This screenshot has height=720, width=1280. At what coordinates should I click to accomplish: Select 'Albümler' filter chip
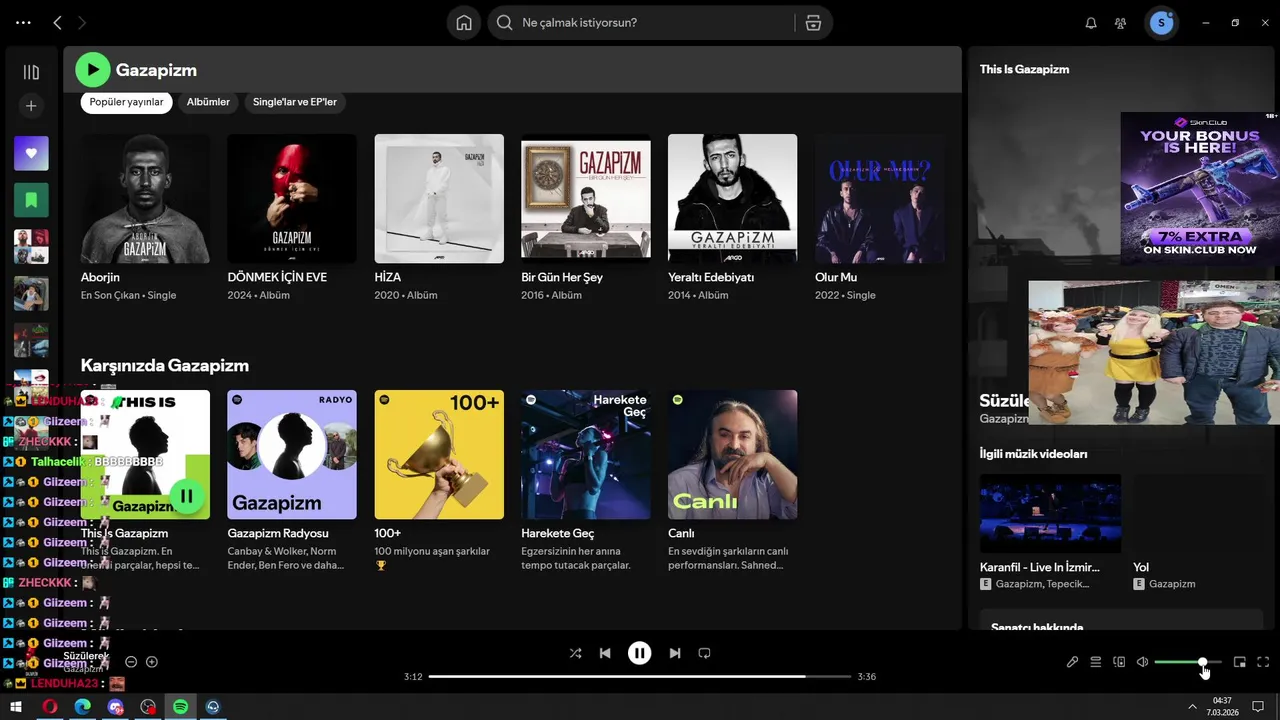pyautogui.click(x=208, y=102)
